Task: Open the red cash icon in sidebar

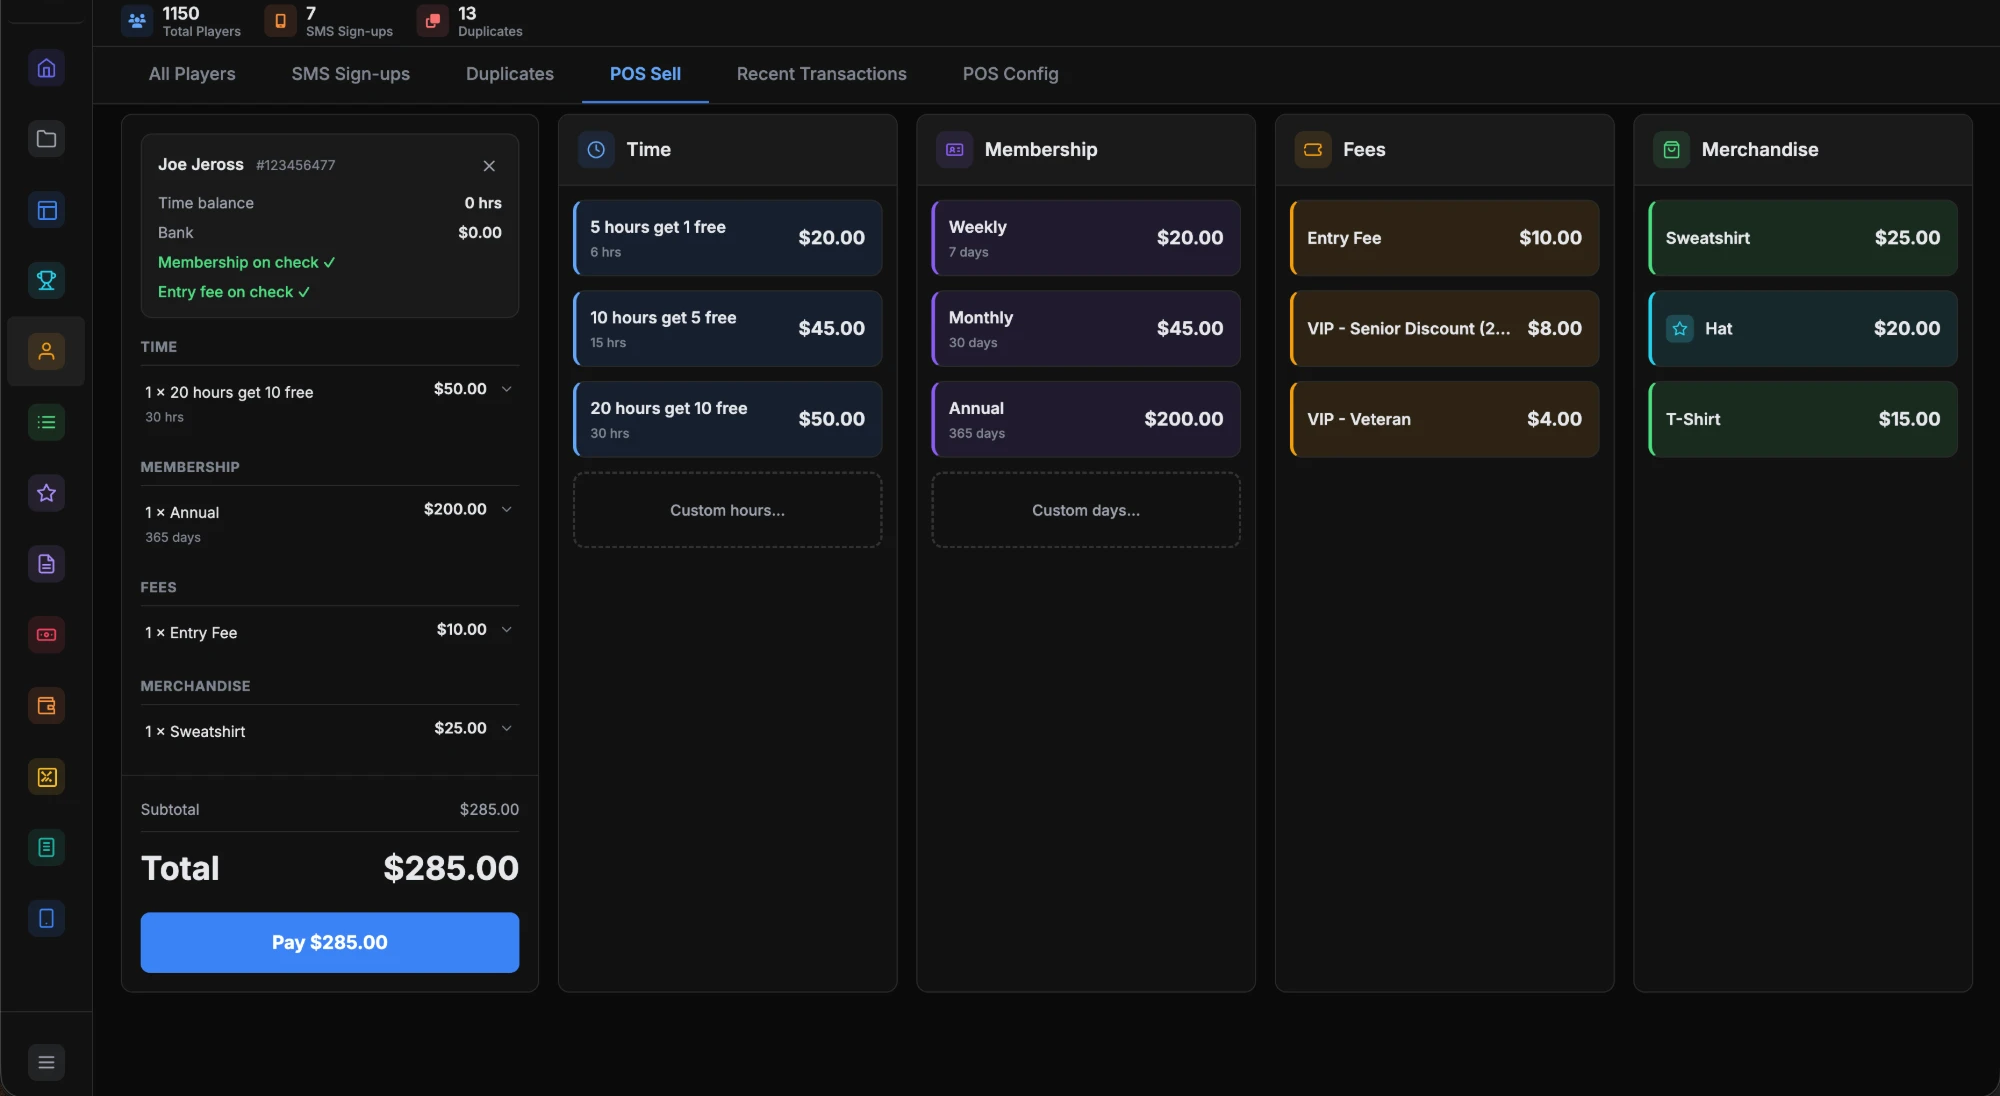Action: [x=46, y=635]
